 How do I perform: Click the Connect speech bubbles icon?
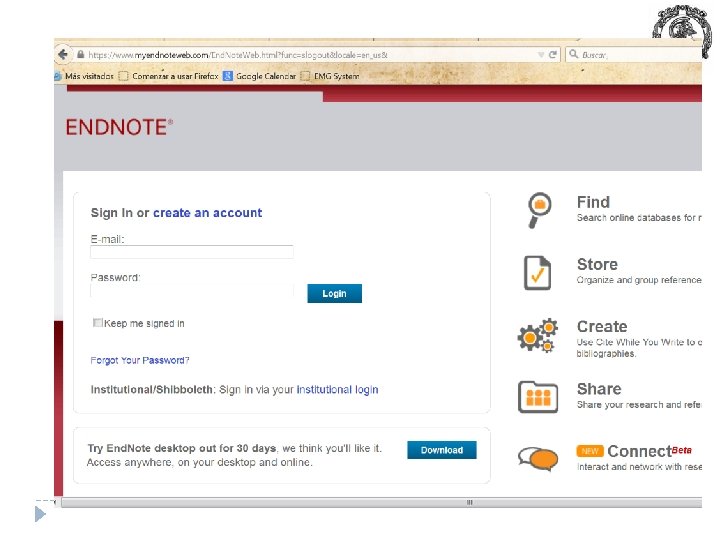click(x=538, y=459)
